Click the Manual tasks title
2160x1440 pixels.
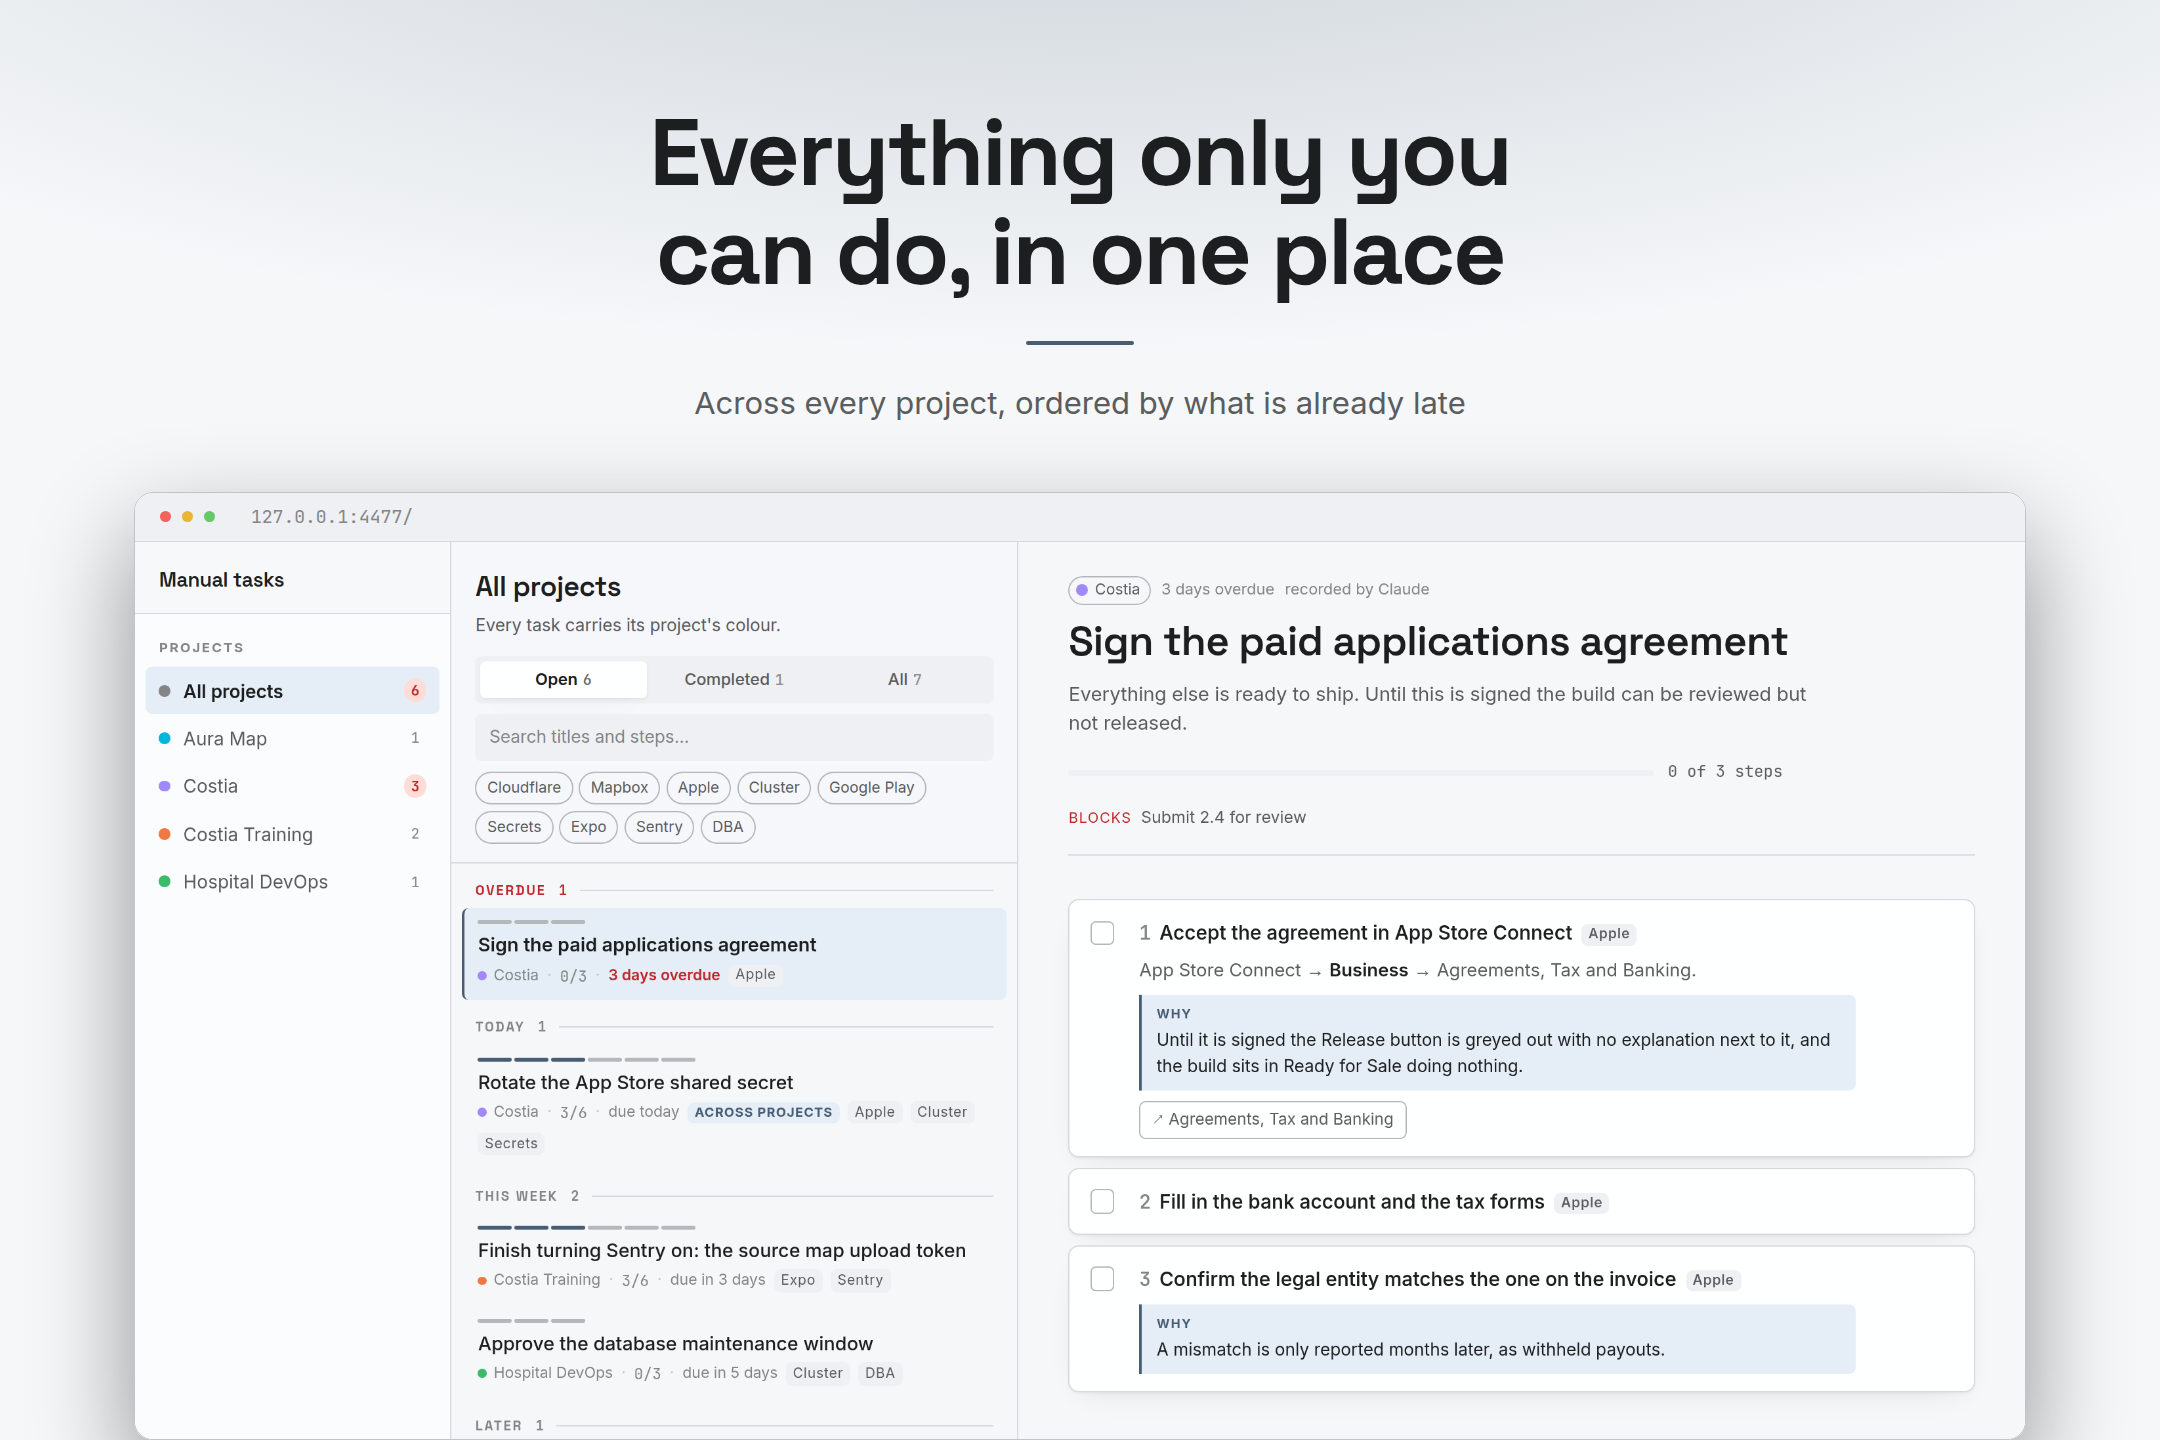pos(221,580)
